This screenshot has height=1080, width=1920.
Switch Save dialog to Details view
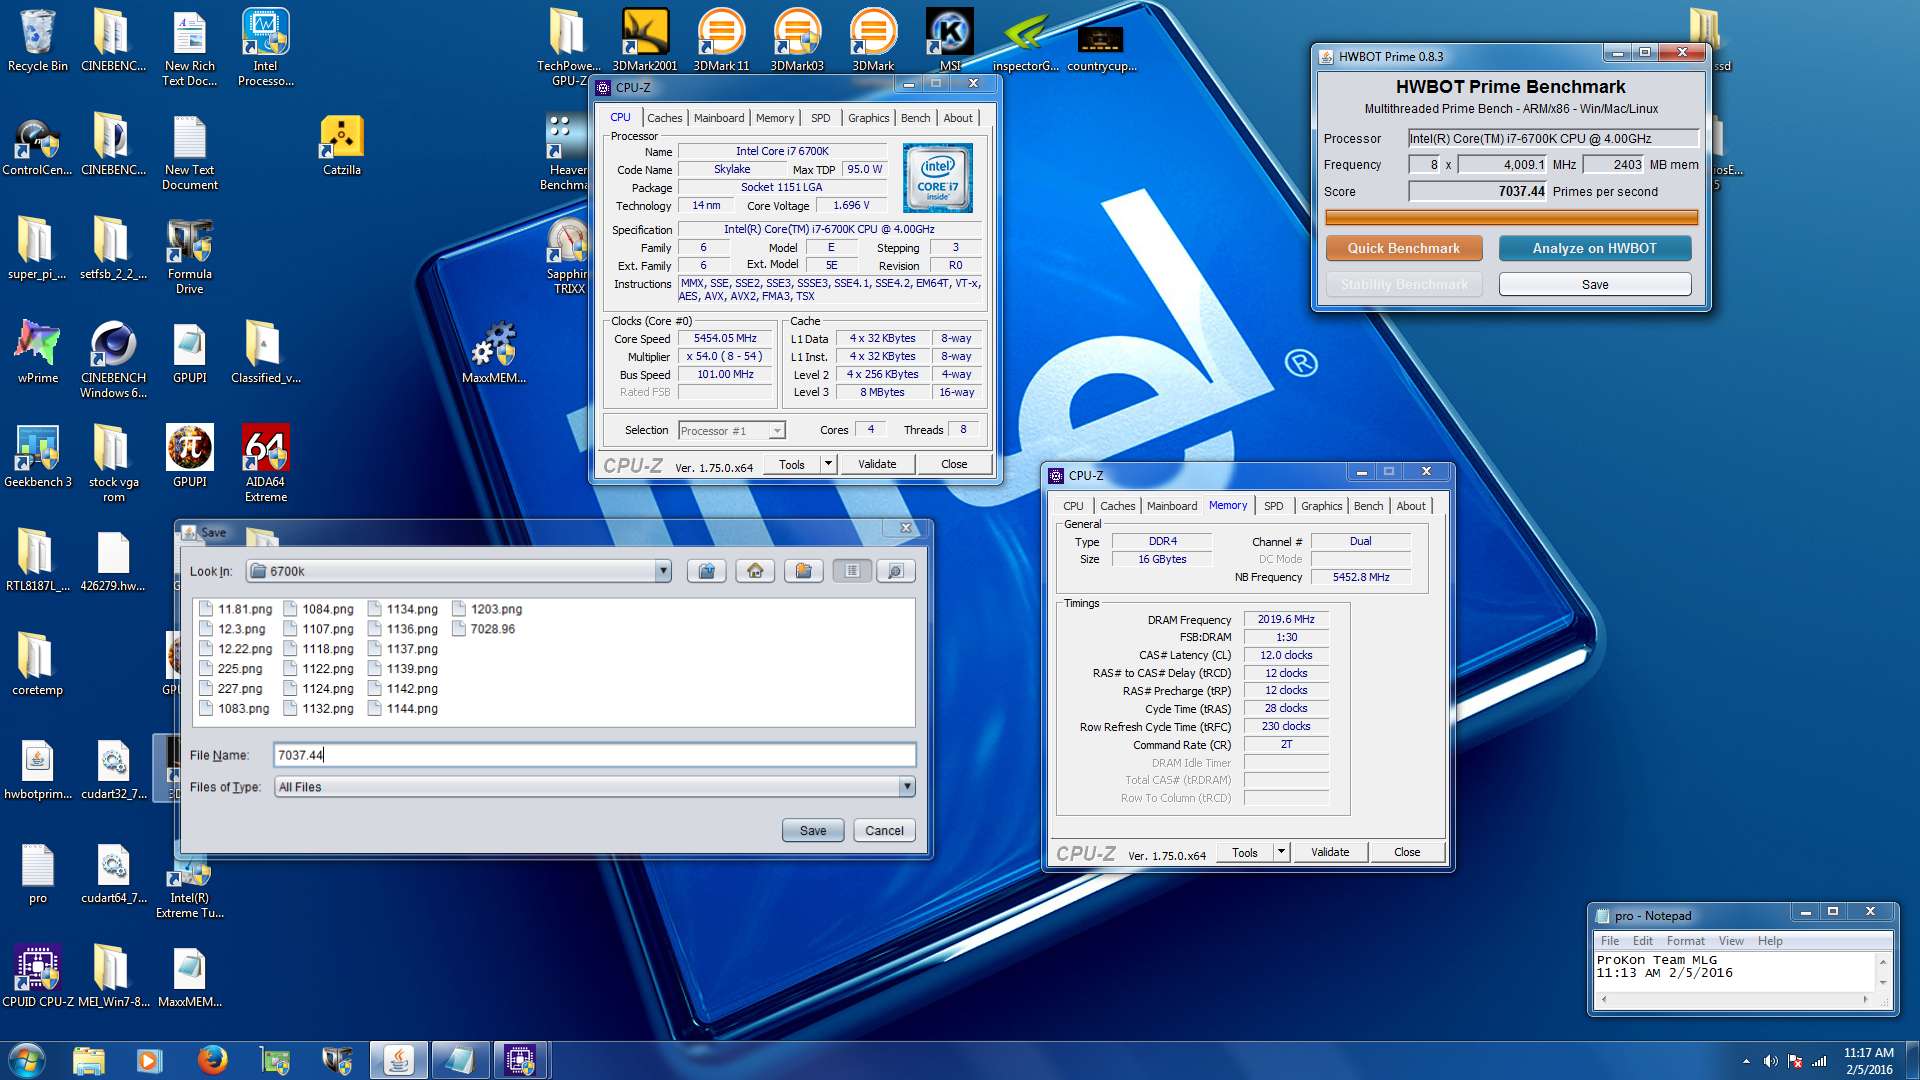click(x=896, y=571)
